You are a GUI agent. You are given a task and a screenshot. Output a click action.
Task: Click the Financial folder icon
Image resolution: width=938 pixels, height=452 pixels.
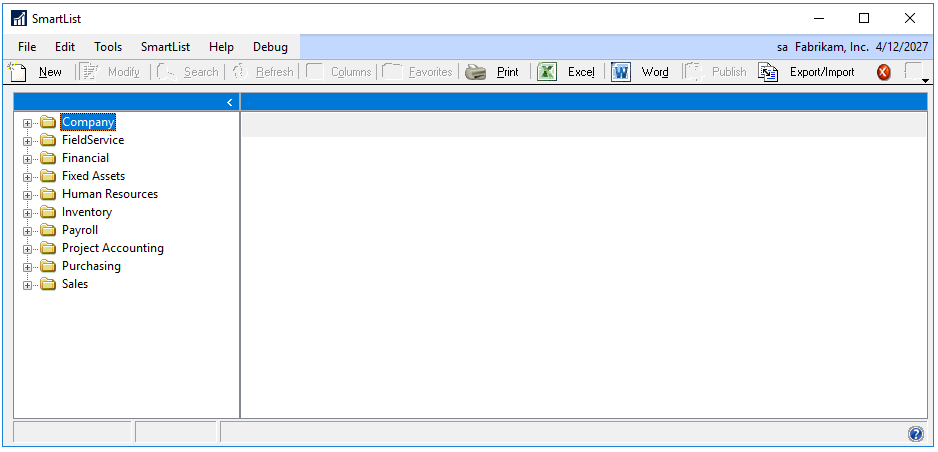(x=48, y=158)
